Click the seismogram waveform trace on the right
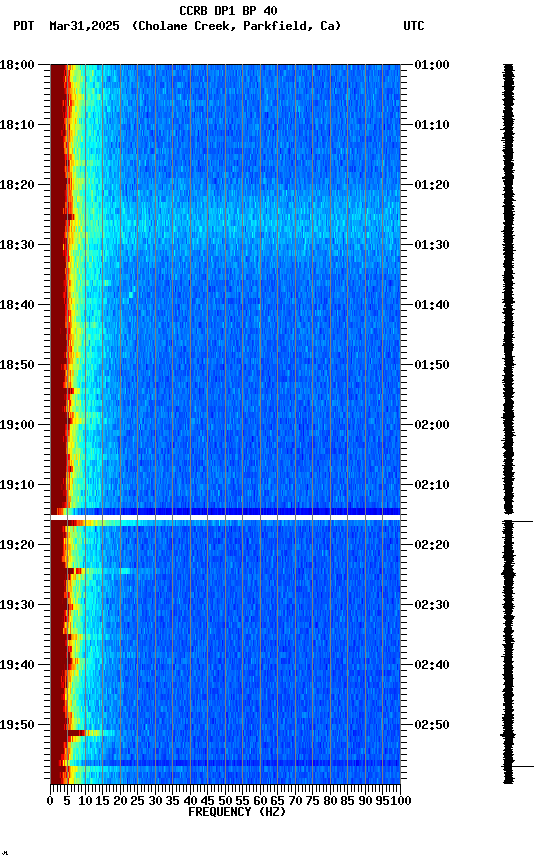 pyautogui.click(x=508, y=424)
